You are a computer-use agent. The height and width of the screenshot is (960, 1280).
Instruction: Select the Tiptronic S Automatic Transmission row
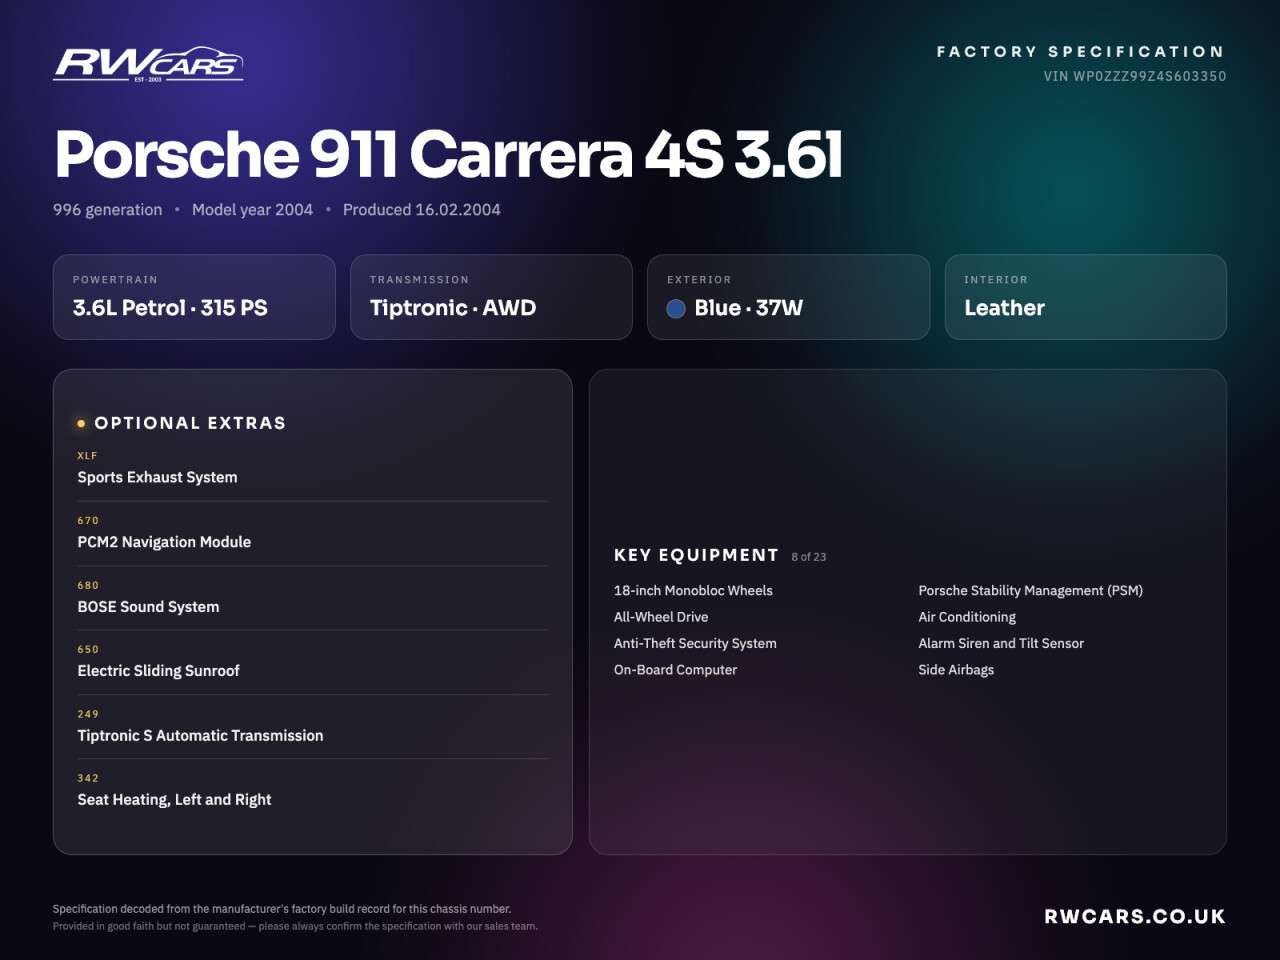[312, 726]
